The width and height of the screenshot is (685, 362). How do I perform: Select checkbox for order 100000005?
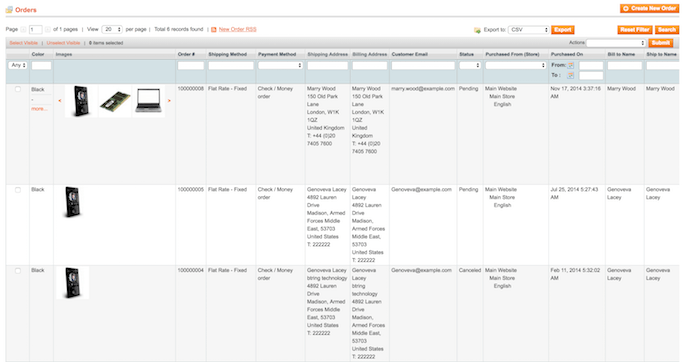point(18,190)
